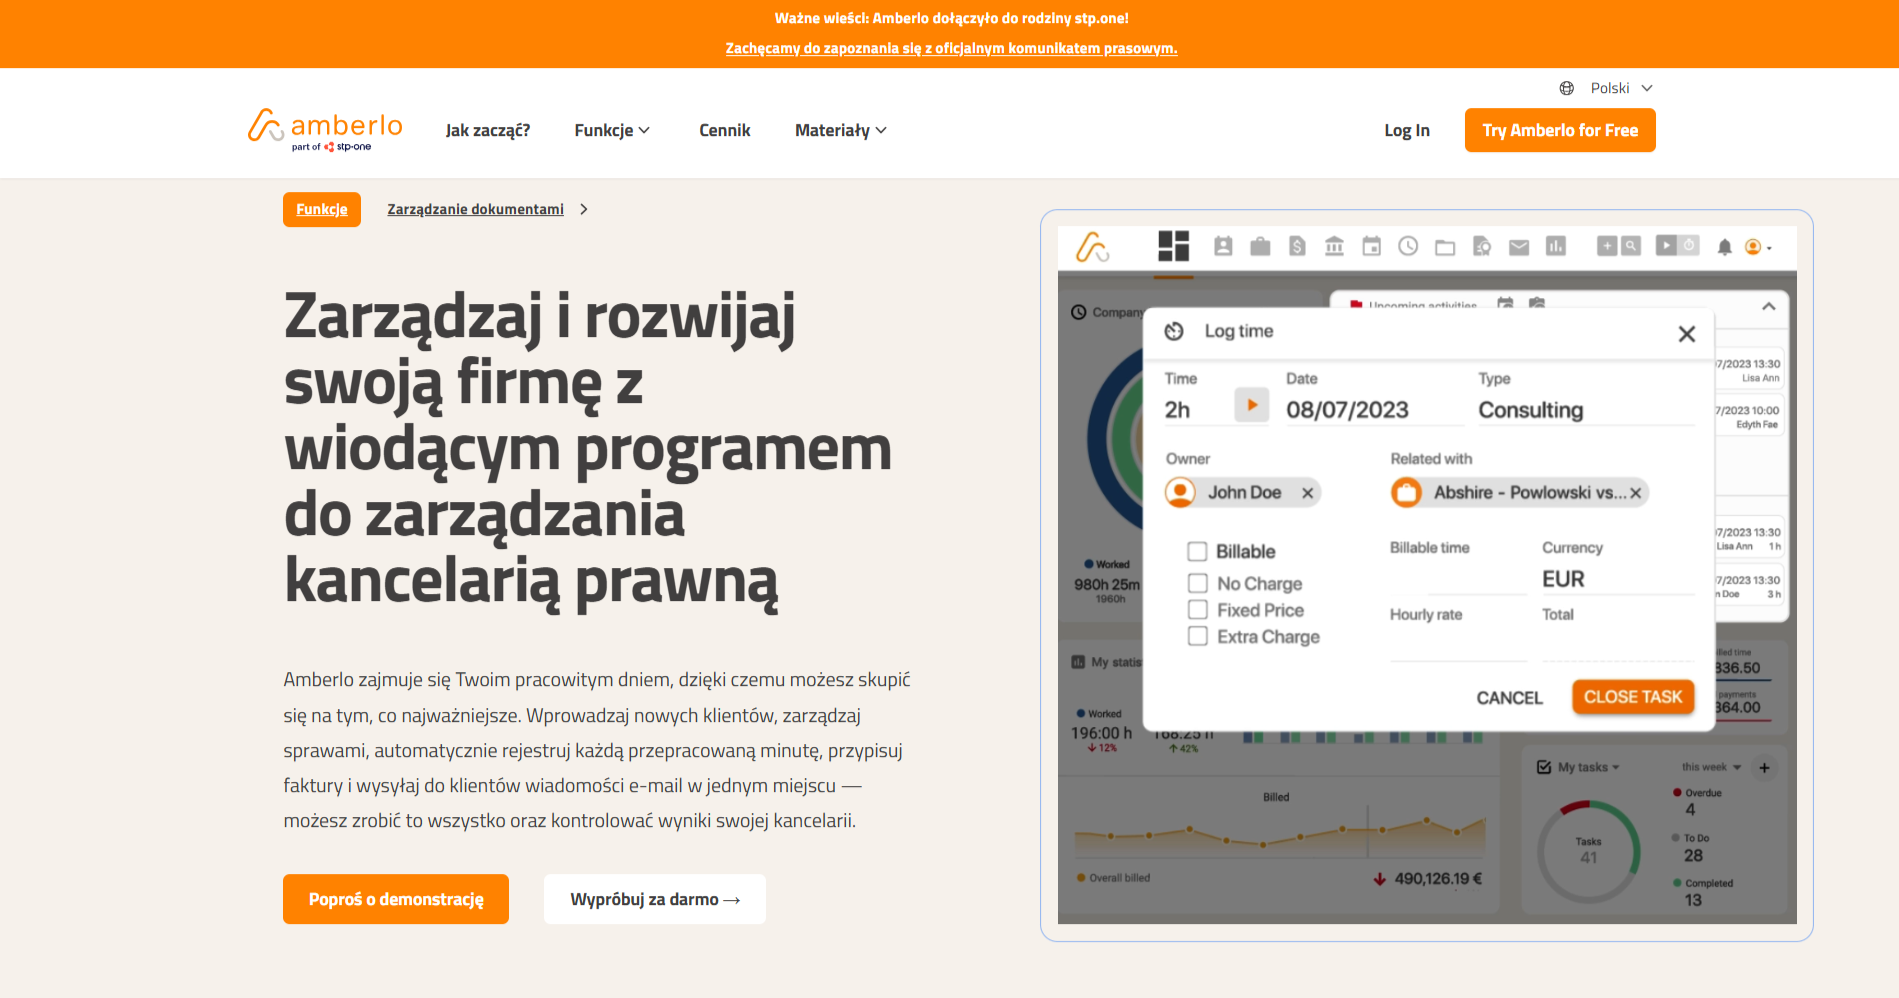Open the Zarządzanie dokumentami breadcrumb link
Viewport: 1899px width, 998px height.
[x=475, y=209]
